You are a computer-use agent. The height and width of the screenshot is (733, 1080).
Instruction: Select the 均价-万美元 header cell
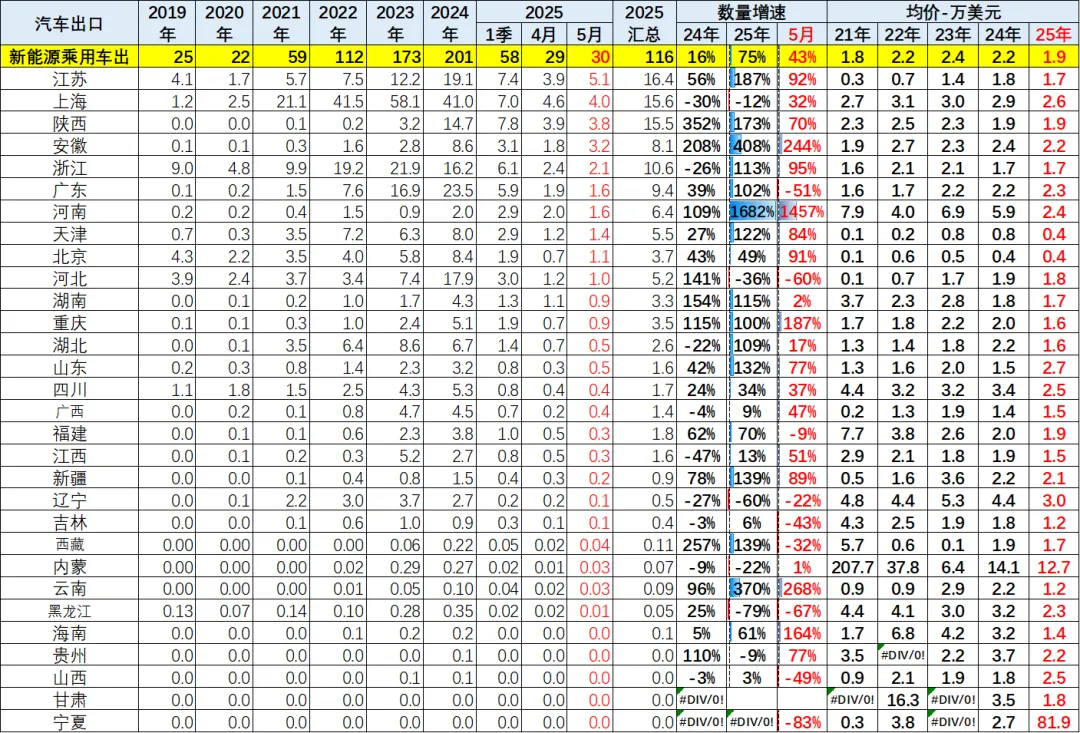click(953, 12)
